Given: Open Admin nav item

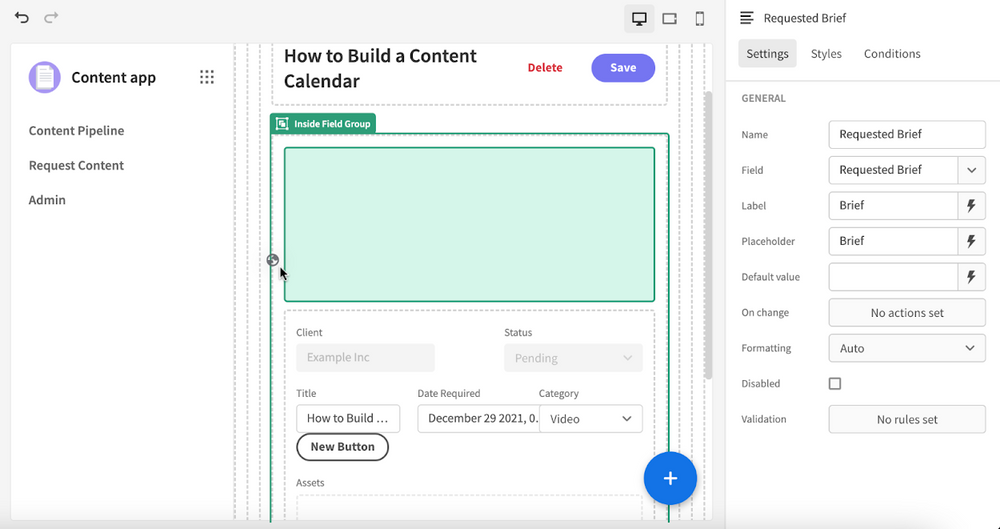Looking at the screenshot, I should point(47,200).
